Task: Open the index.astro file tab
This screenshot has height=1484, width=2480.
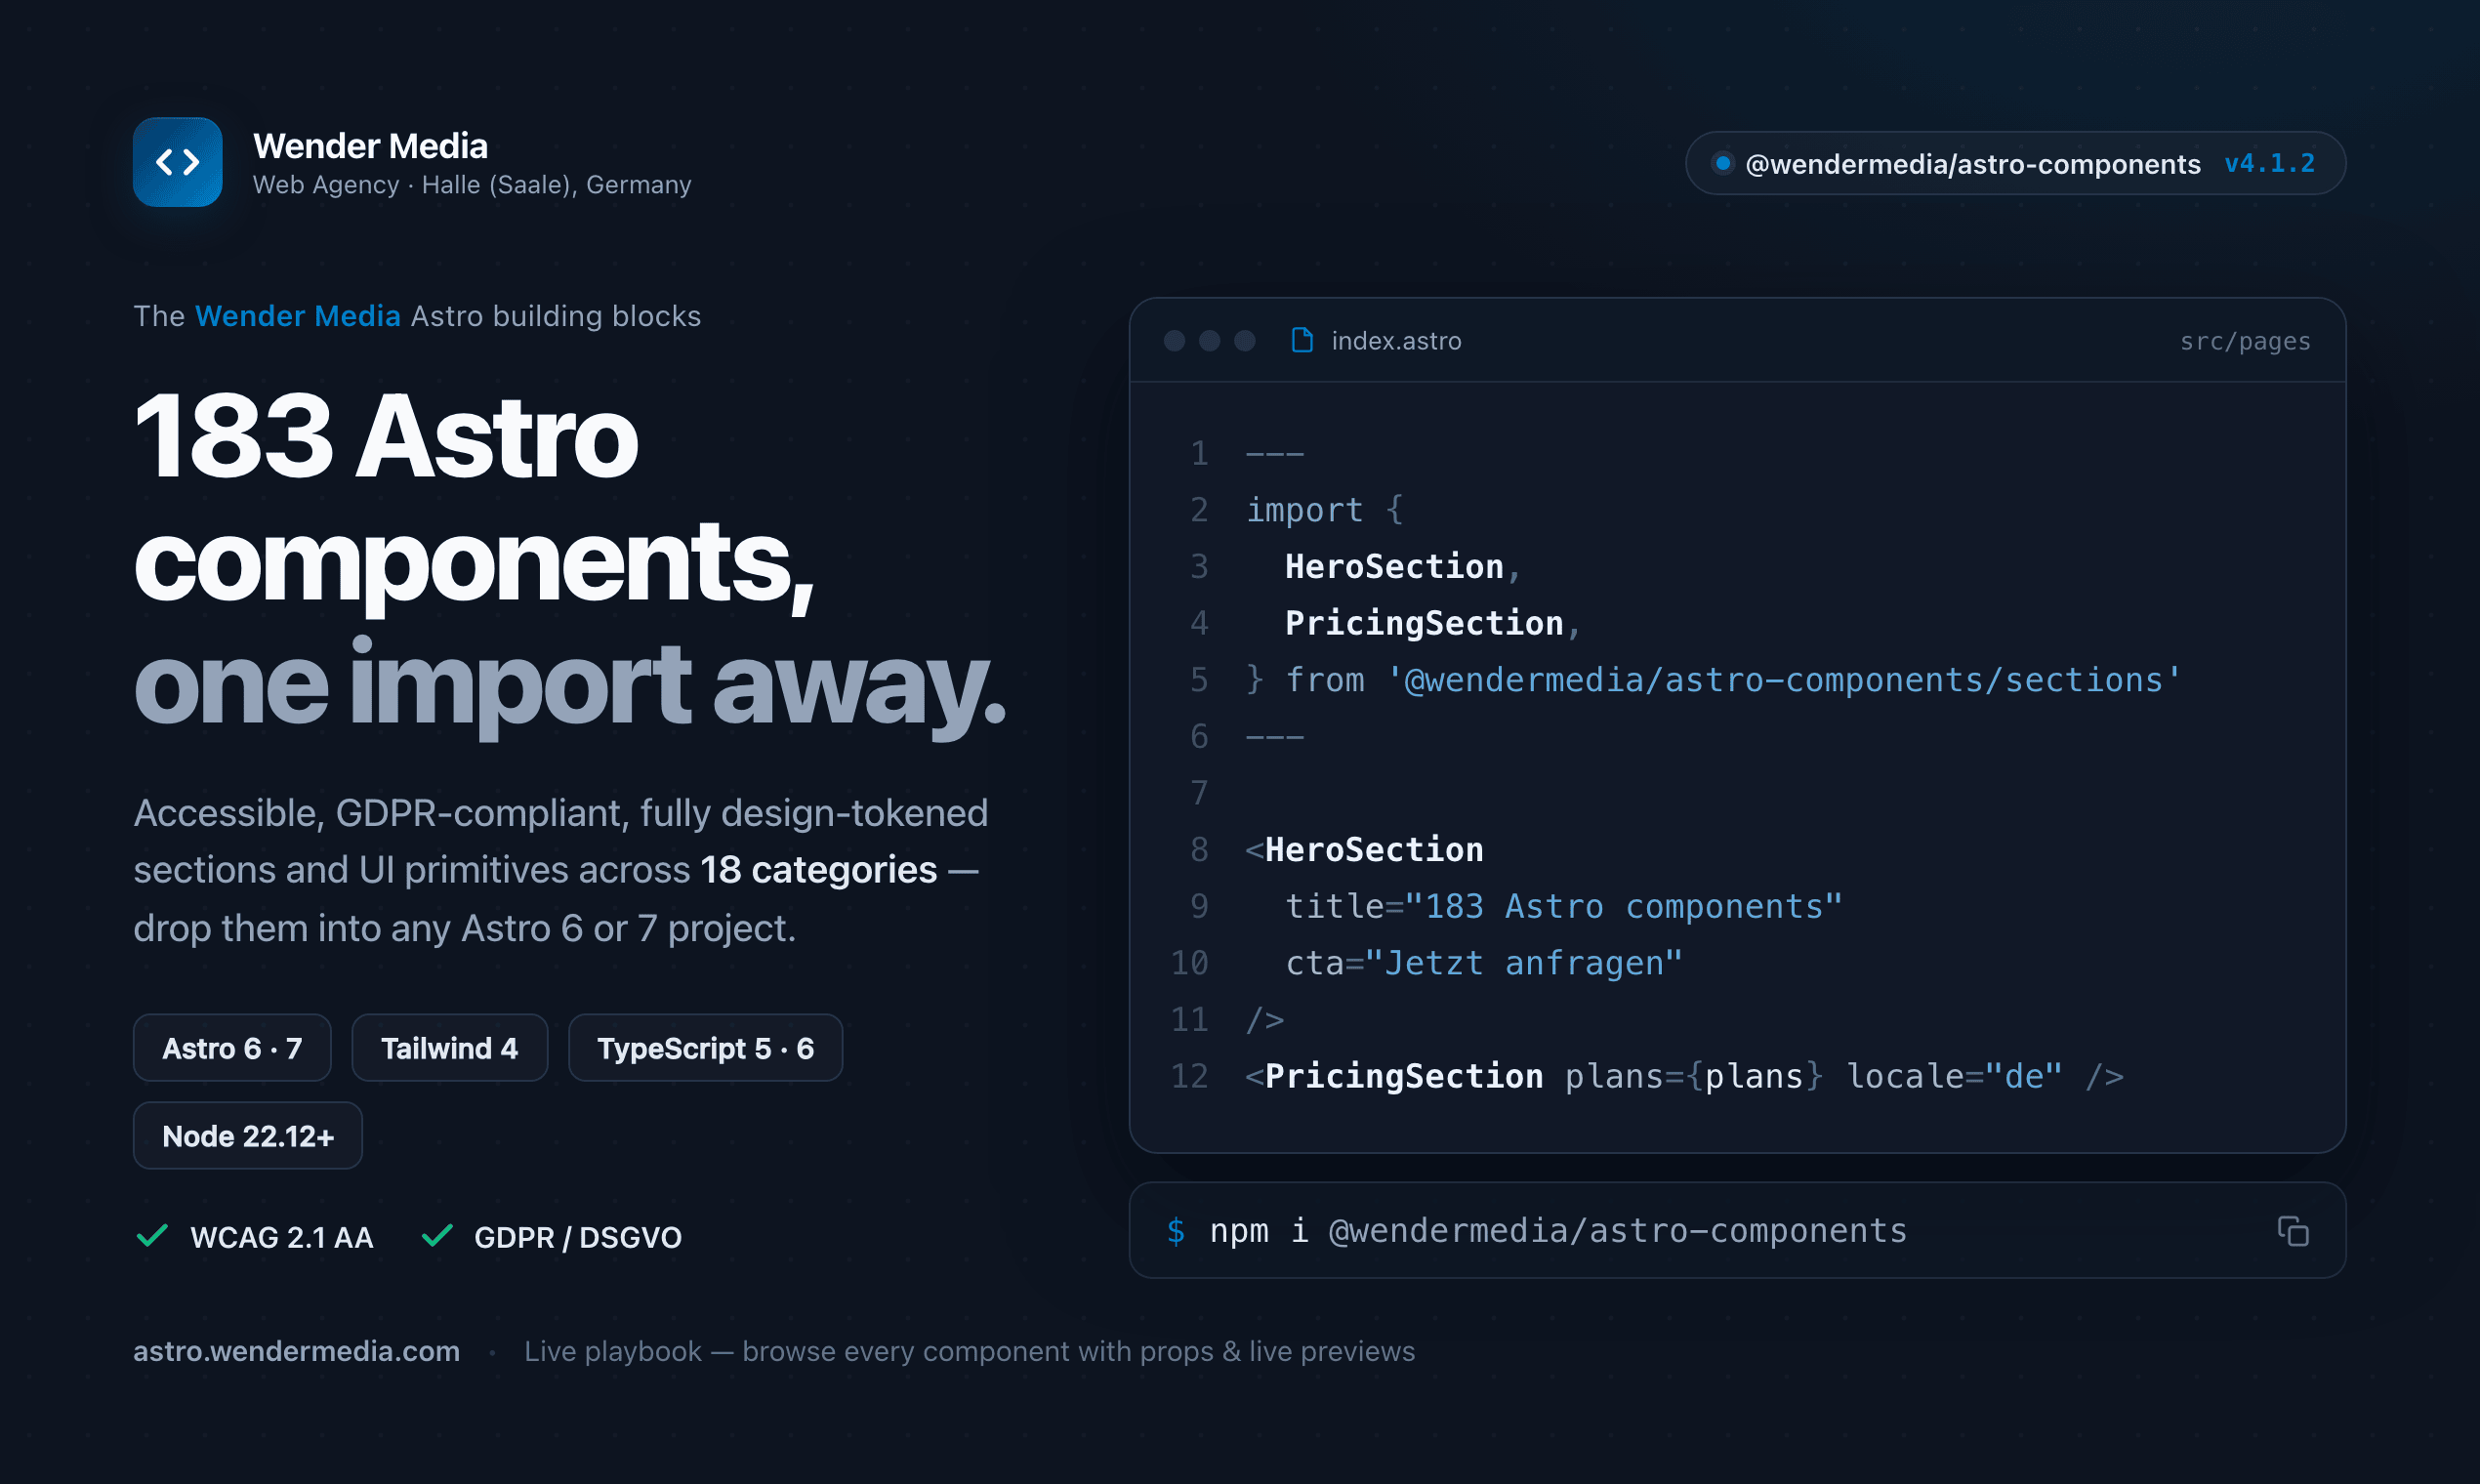Action: tap(1376, 340)
